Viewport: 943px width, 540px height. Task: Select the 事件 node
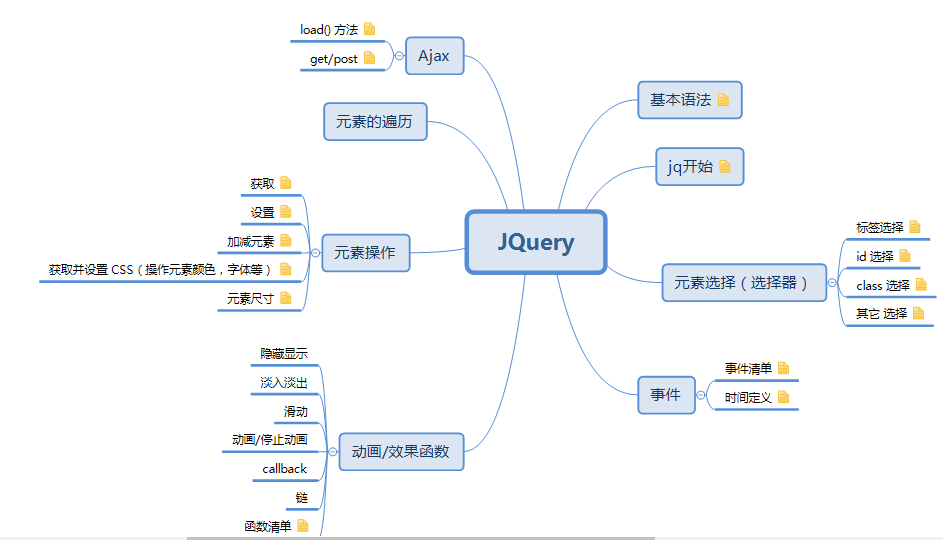[666, 395]
